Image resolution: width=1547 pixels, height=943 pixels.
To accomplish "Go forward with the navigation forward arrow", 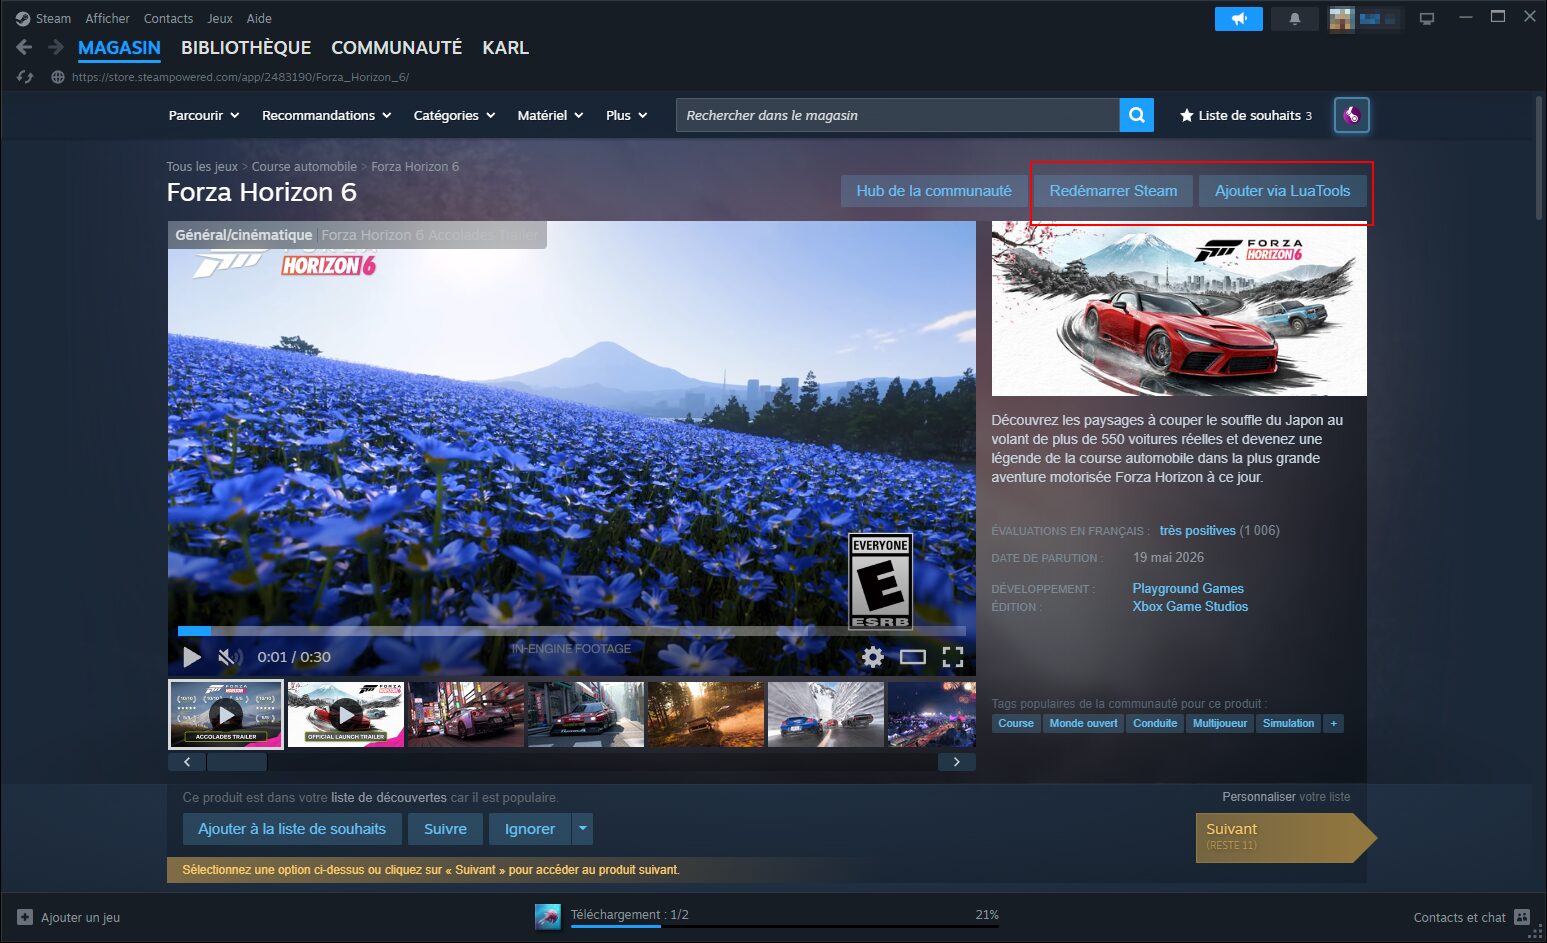I will pyautogui.click(x=56, y=47).
